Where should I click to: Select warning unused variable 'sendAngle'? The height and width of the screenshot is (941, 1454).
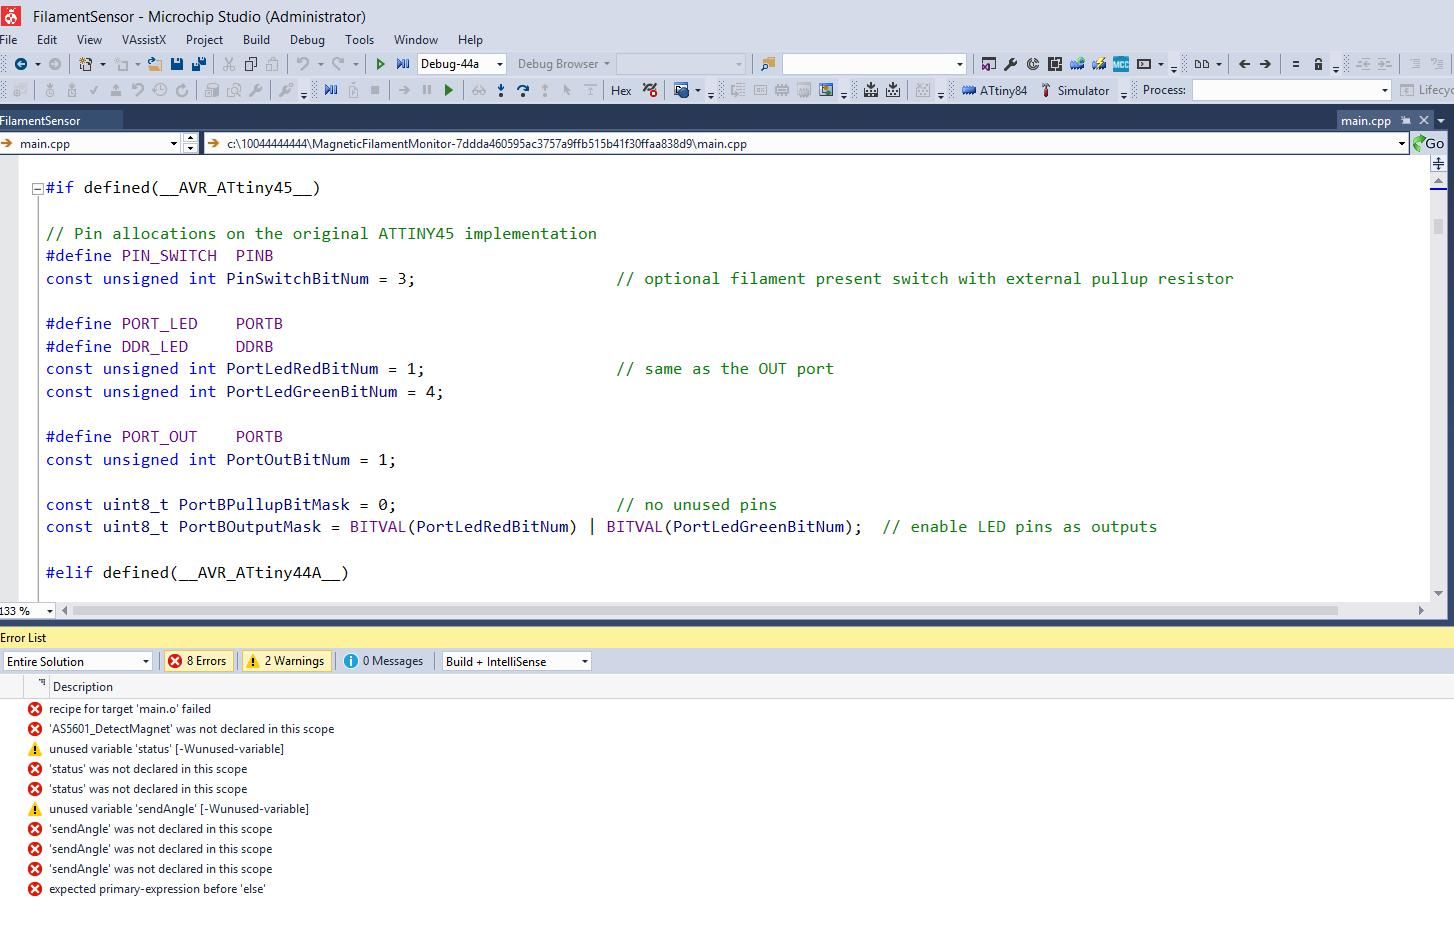pos(179,809)
